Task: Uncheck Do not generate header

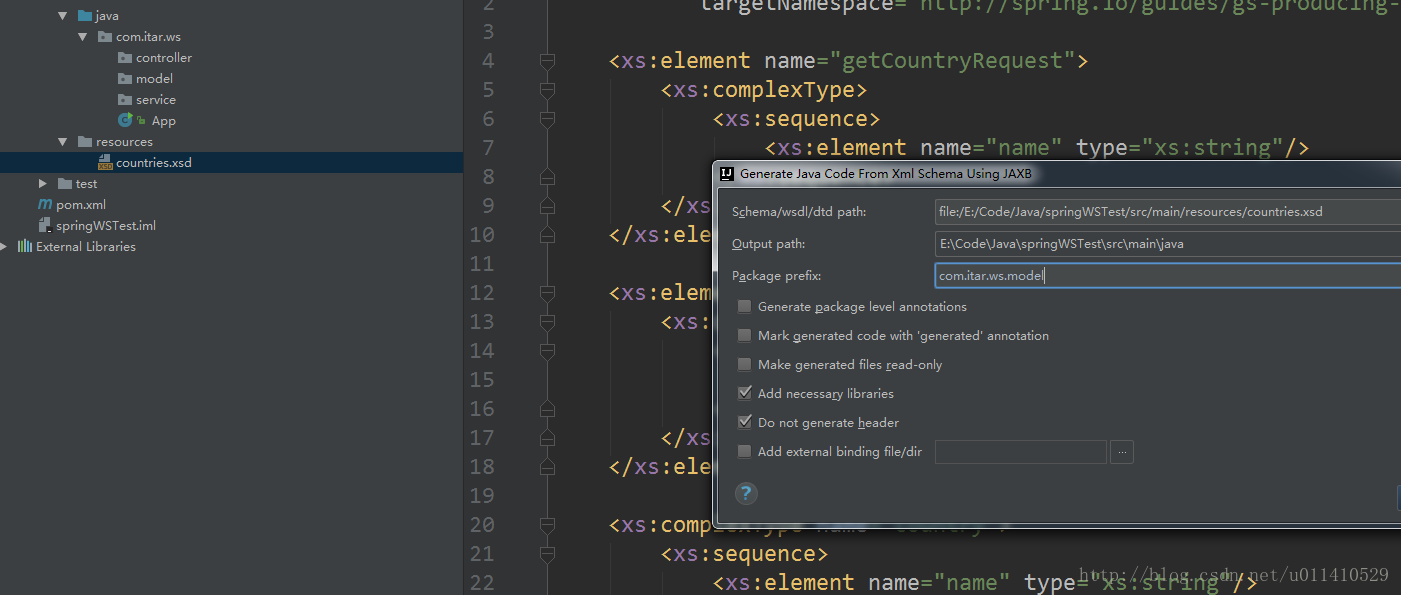Action: click(744, 423)
